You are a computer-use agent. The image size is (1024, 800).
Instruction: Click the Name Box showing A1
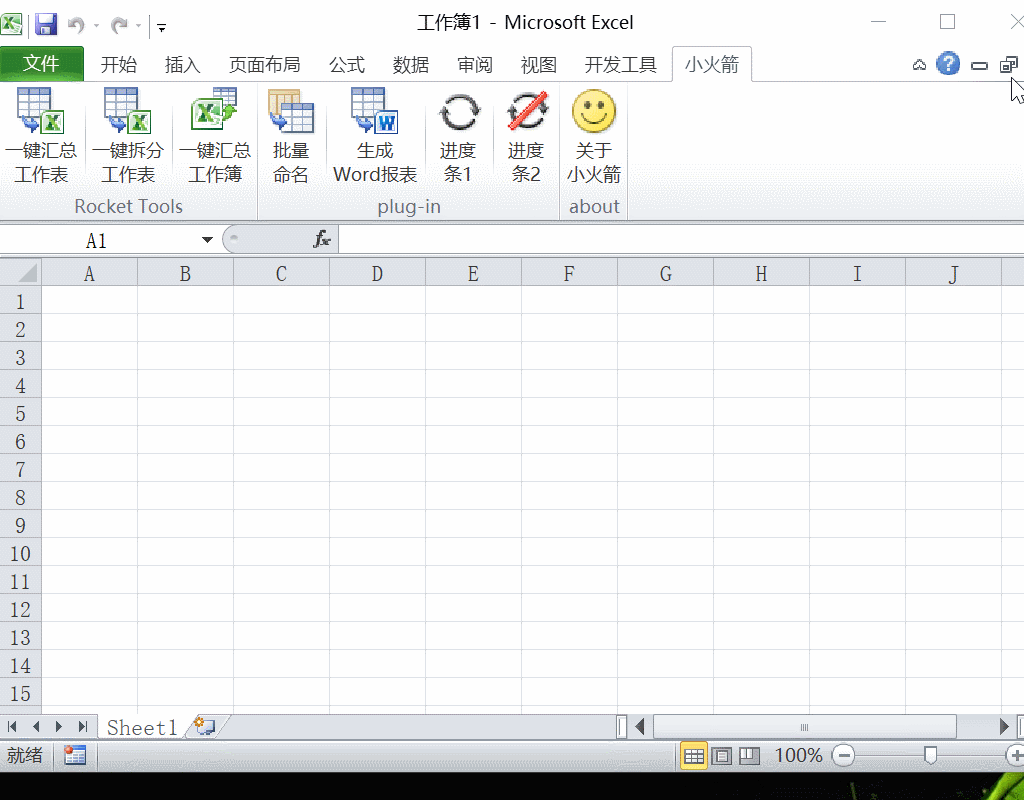(x=98, y=240)
